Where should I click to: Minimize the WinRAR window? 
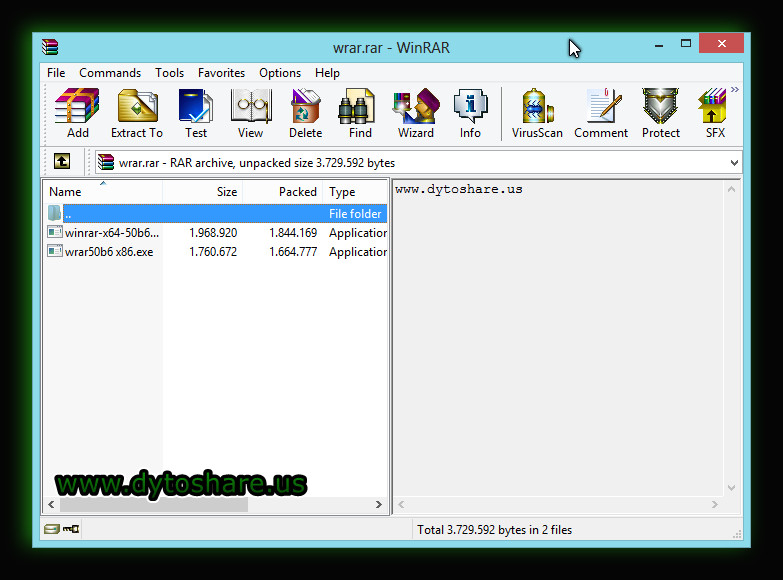[659, 44]
